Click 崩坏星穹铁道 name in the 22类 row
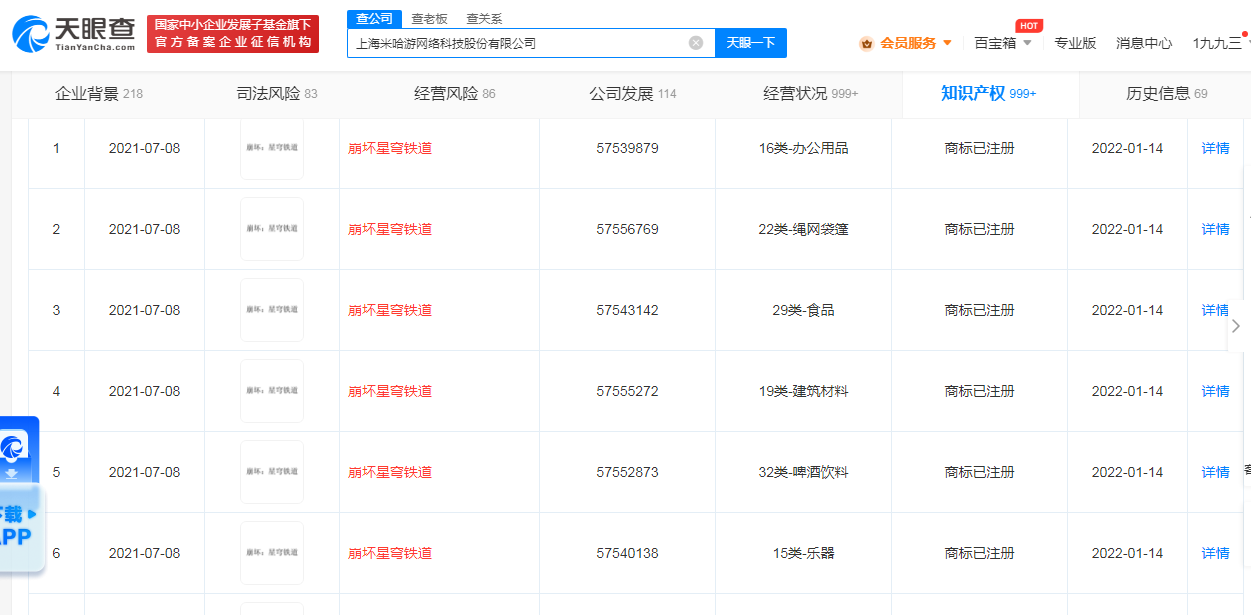Screen dimensions: 1251x615 click(x=390, y=229)
